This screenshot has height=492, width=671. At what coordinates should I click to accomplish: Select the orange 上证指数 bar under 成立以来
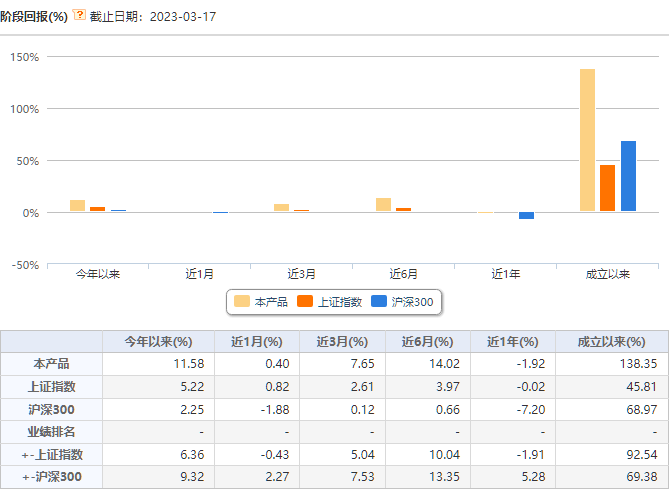[x=608, y=188]
